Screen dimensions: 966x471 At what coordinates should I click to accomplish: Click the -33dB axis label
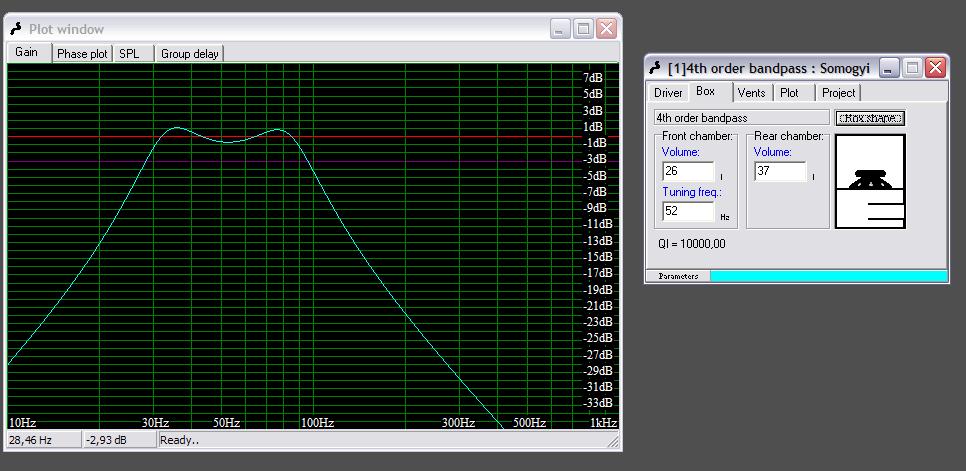(x=598, y=403)
